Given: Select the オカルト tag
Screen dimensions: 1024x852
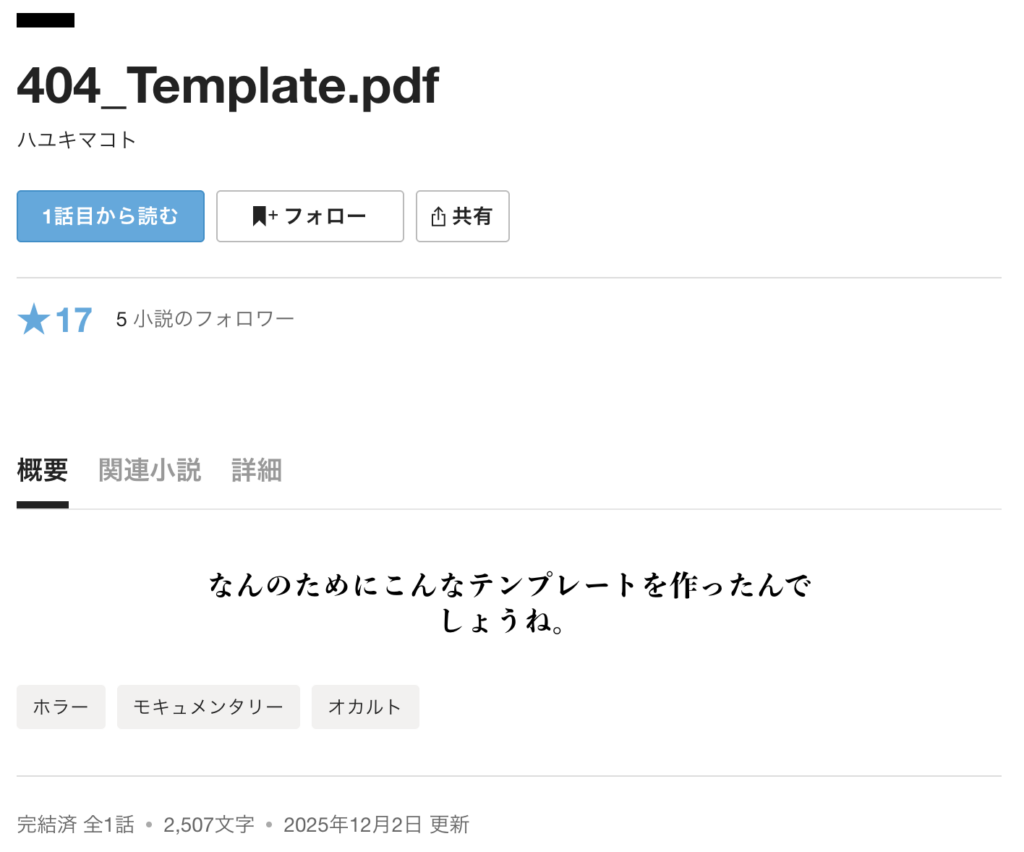Looking at the screenshot, I should (365, 707).
